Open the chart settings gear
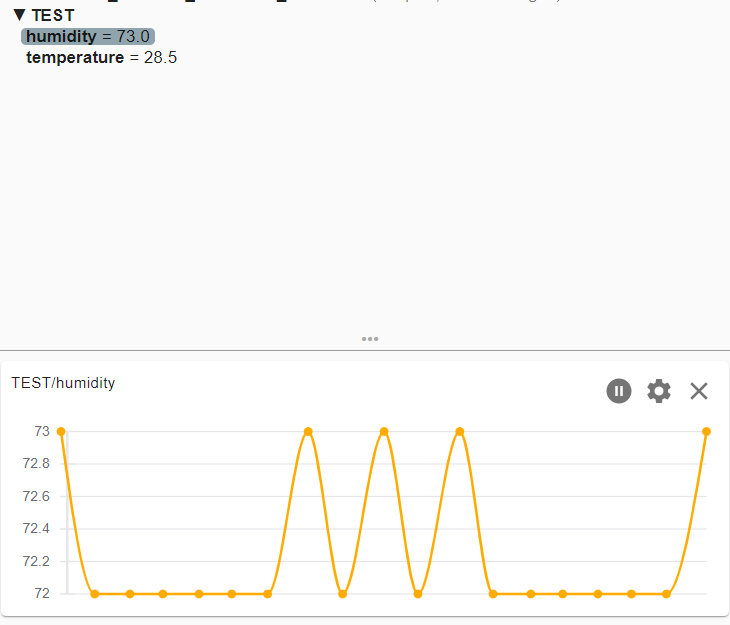The width and height of the screenshot is (730, 625). point(659,391)
